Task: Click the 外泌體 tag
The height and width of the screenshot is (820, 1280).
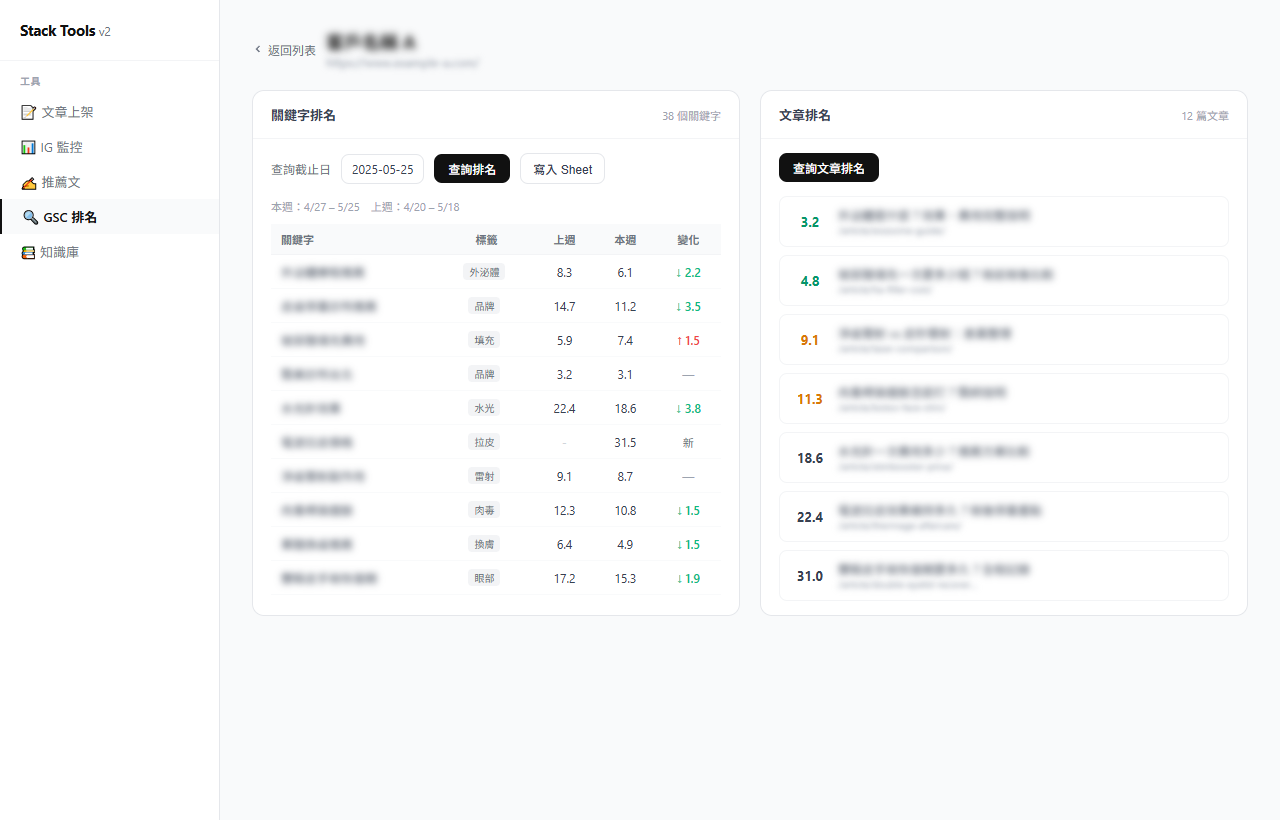Action: [x=486, y=272]
